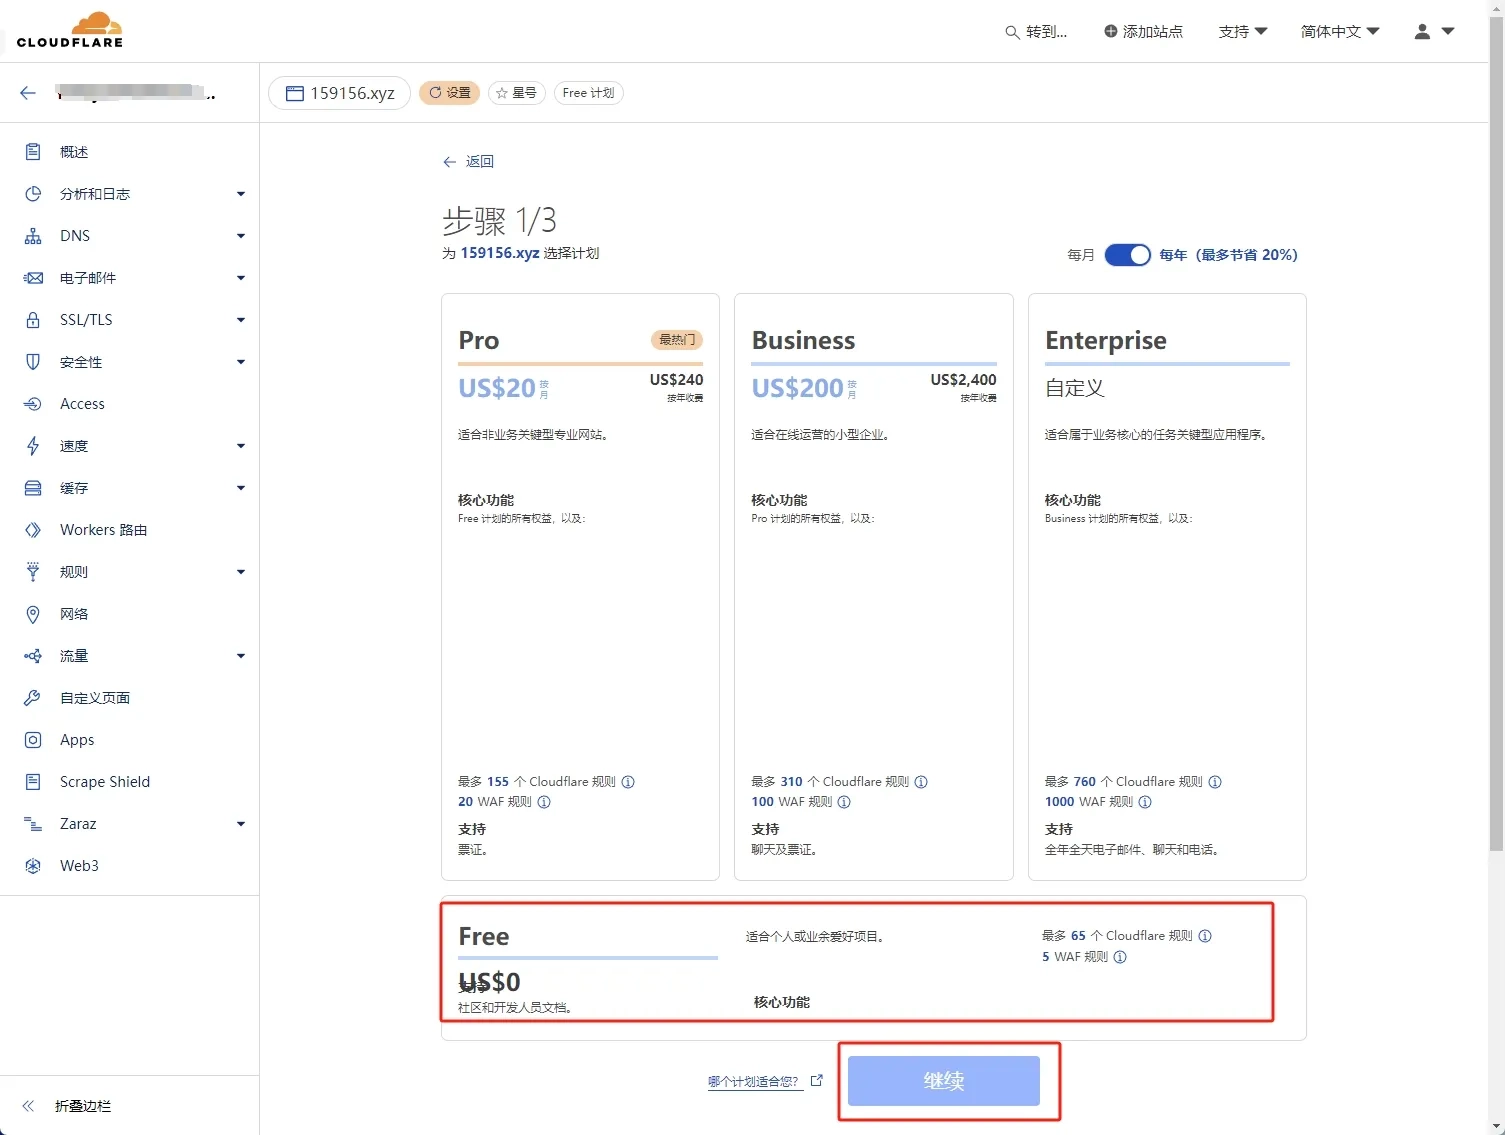Screen dimensions: 1505x1135
Task: Click the 分析和日志 pie chart icon
Action: pos(33,194)
